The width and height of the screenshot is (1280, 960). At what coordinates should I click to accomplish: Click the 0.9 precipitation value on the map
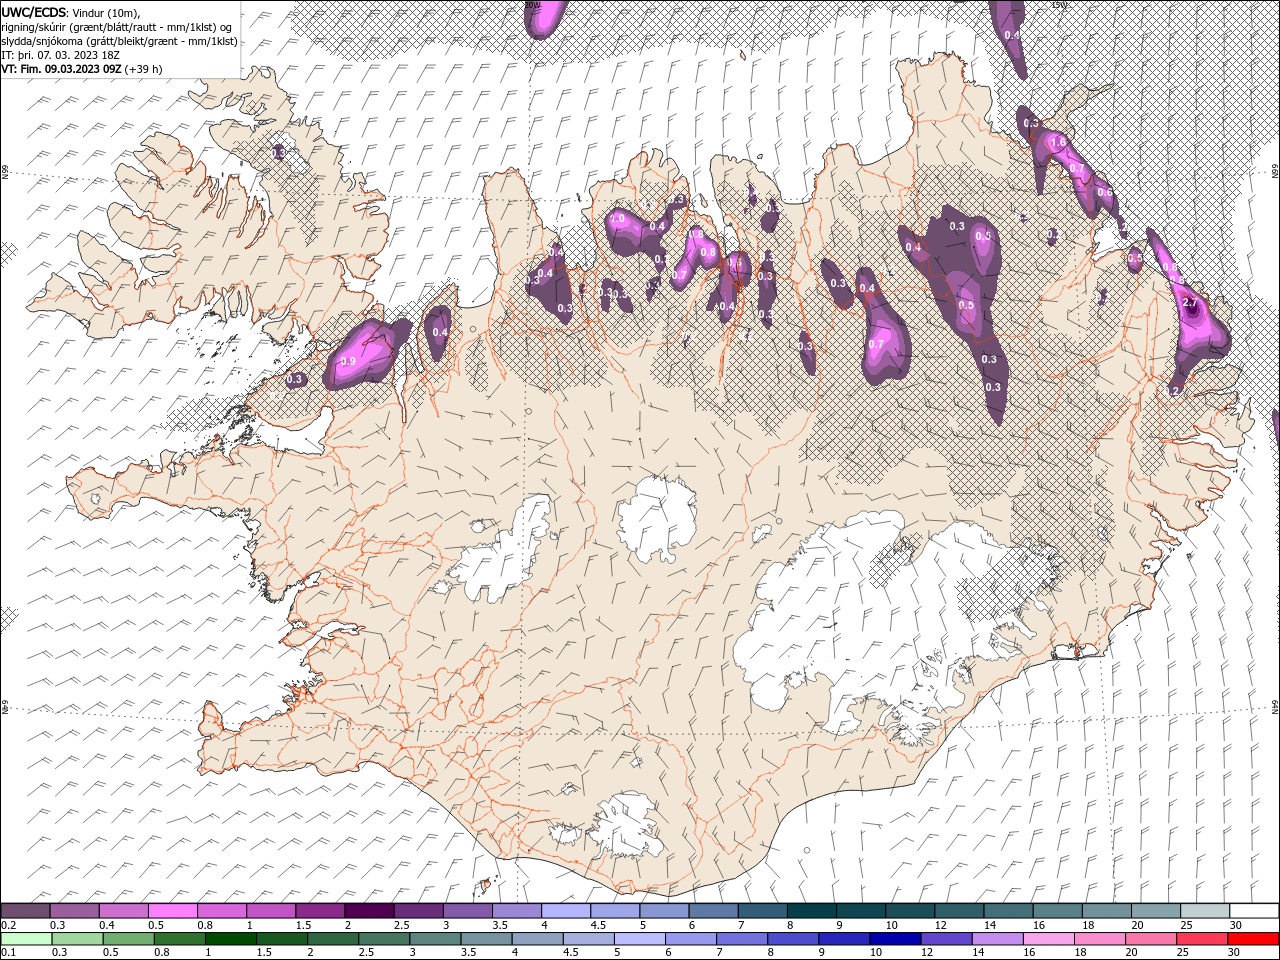[348, 361]
